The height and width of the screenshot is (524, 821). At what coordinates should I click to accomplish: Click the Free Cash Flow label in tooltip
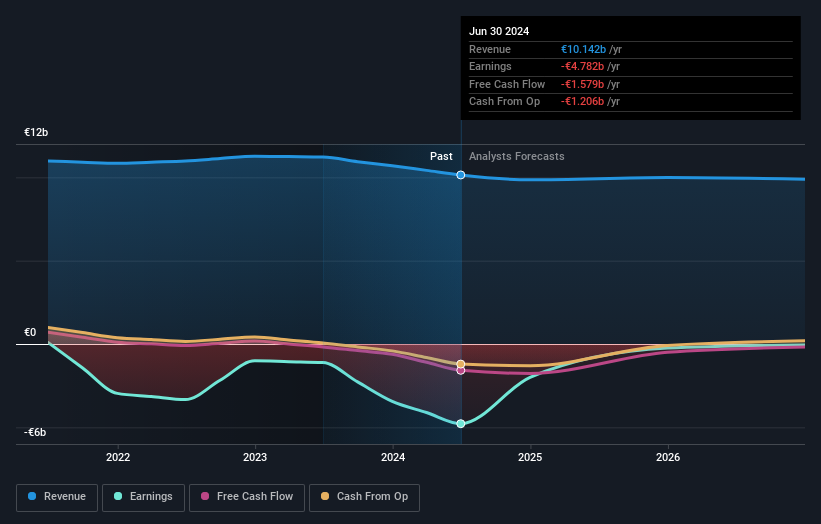(x=507, y=84)
